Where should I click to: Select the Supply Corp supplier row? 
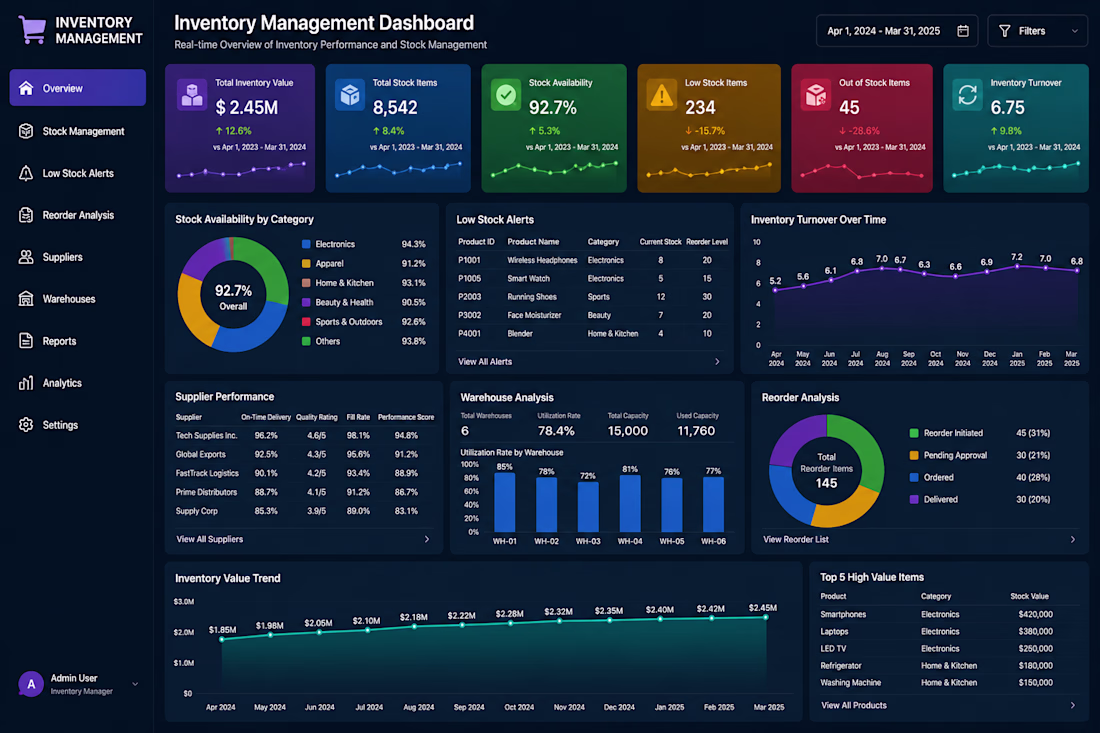(x=304, y=511)
